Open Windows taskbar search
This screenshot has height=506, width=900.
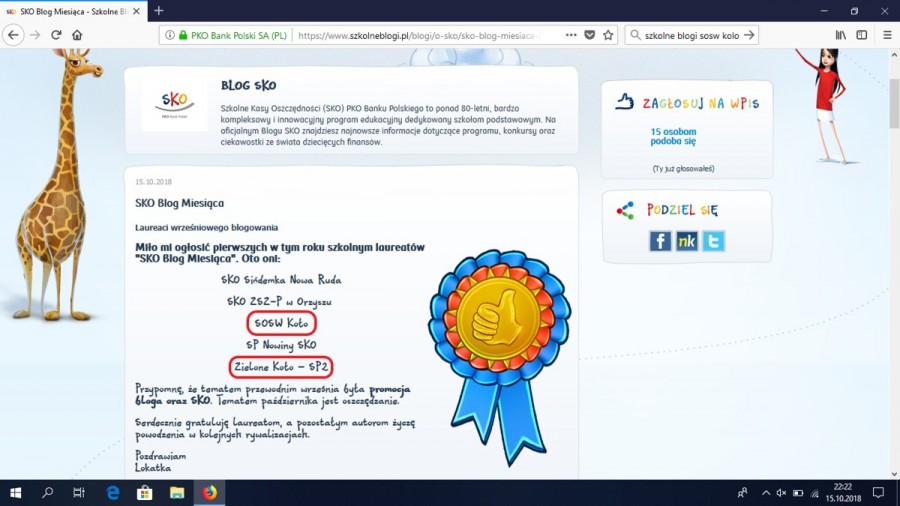(x=48, y=493)
